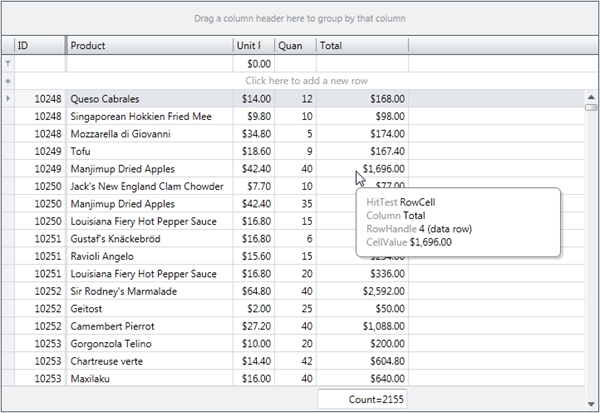This screenshot has width=600, height=413.
Task: Select the Gorgonzola Telino cell
Action: point(150,344)
